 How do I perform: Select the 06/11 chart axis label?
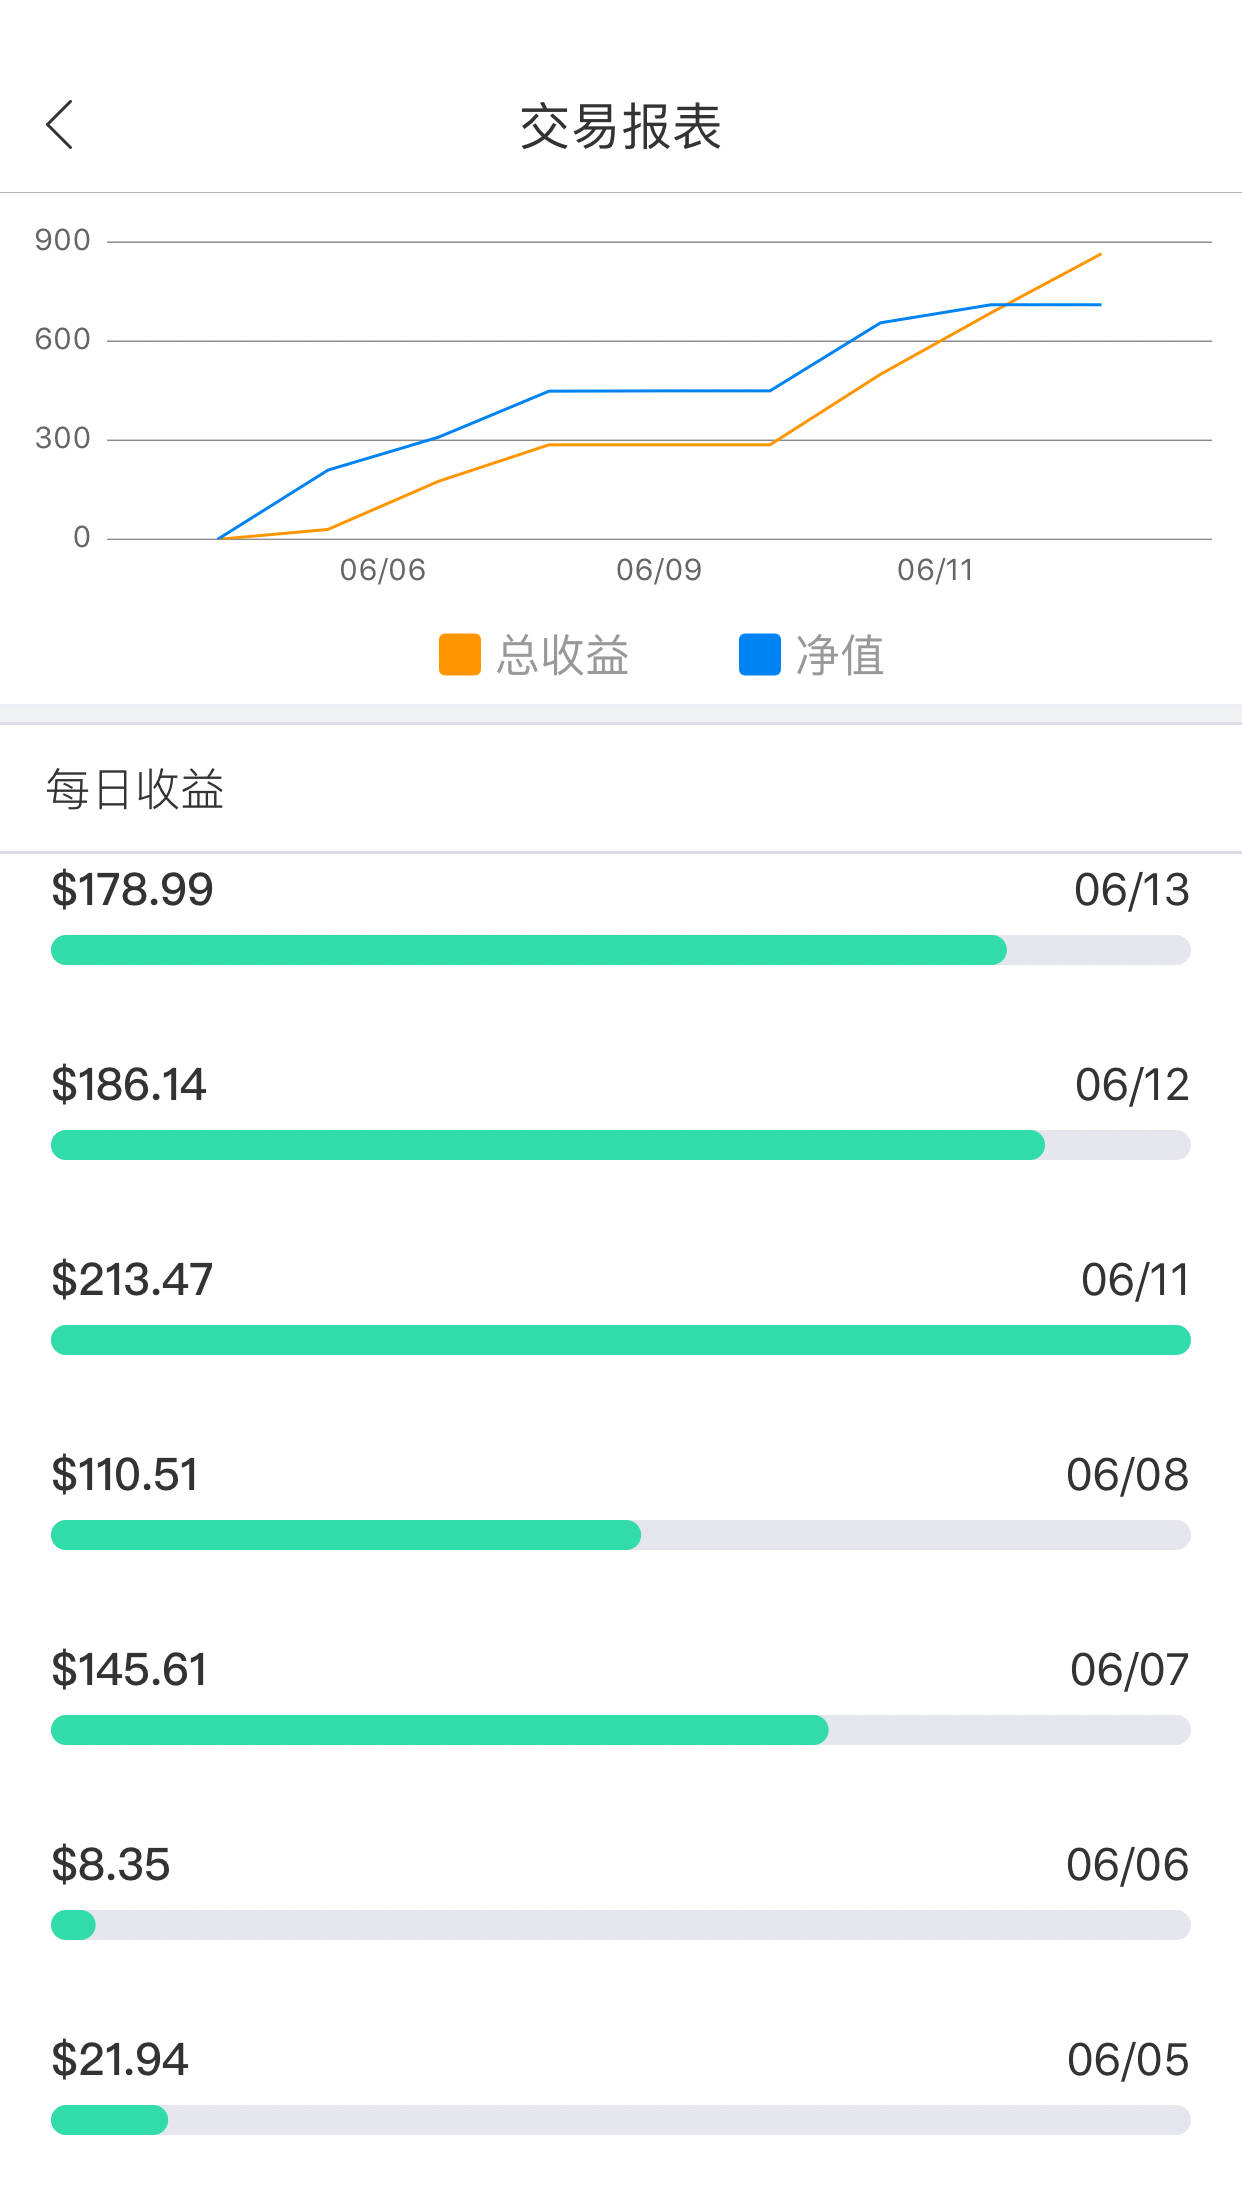pos(935,570)
